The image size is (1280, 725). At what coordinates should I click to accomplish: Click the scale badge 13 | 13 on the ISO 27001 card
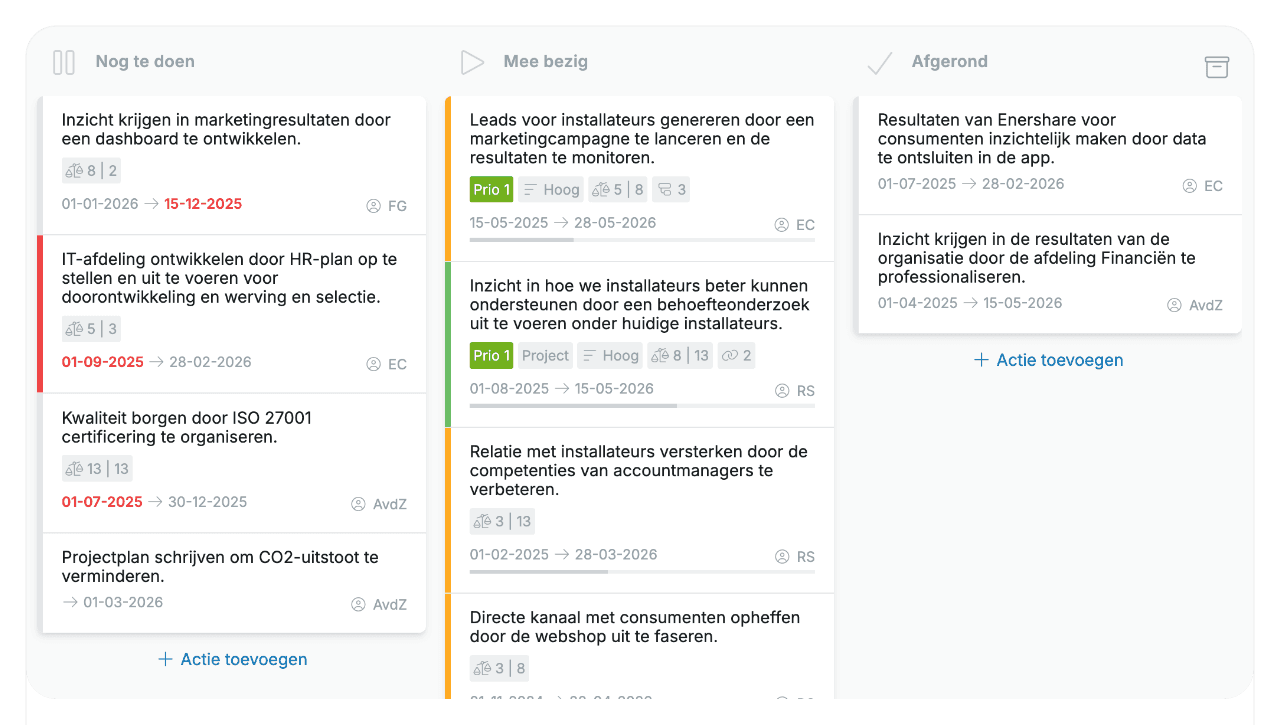tap(97, 469)
